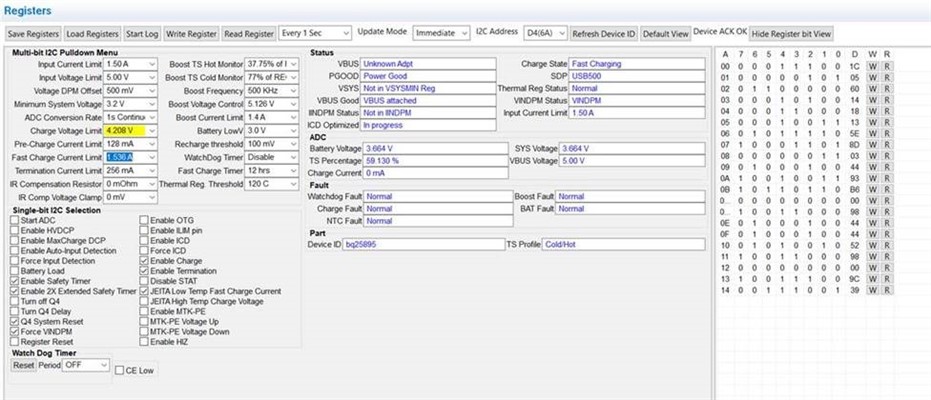931x400 pixels.
Task: Open the Minimum System Voltage dropdown
Action: (130, 104)
